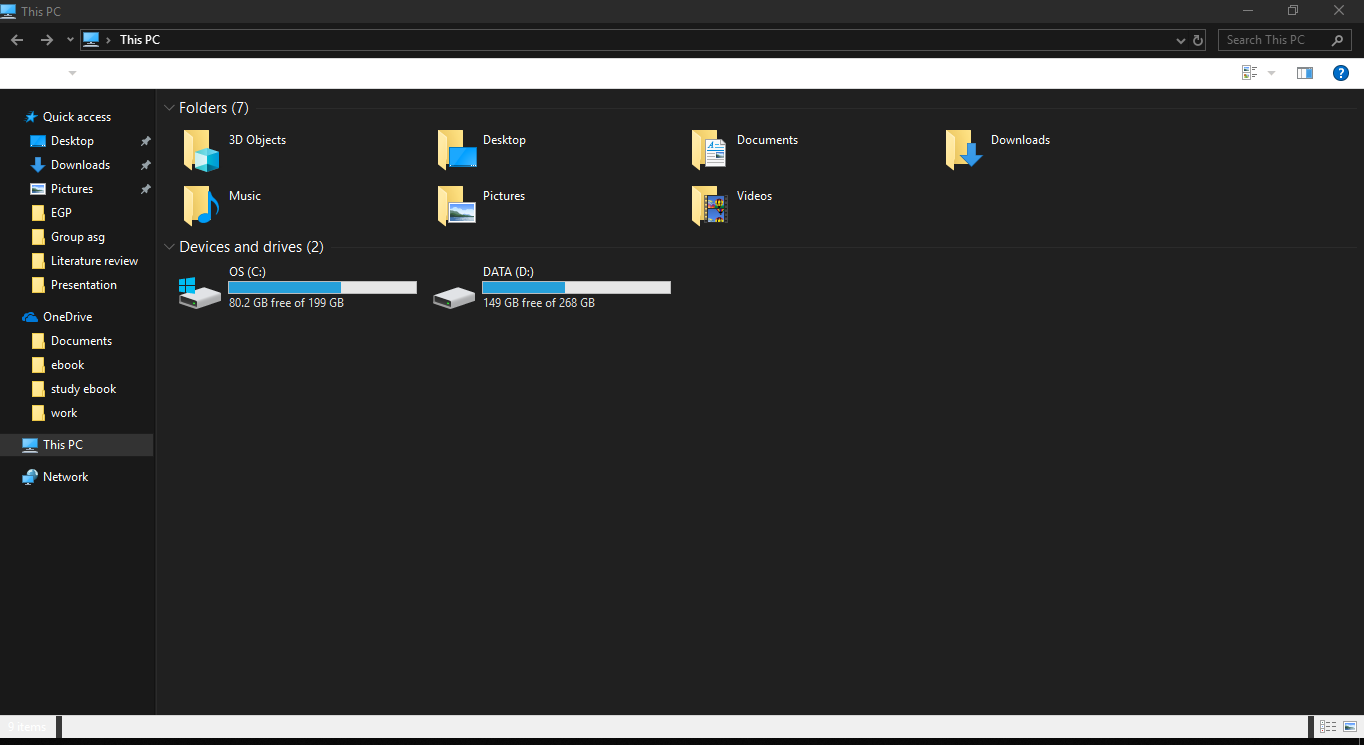Click the OS (C:) storage usage bar
The height and width of the screenshot is (745, 1364).
click(323, 288)
